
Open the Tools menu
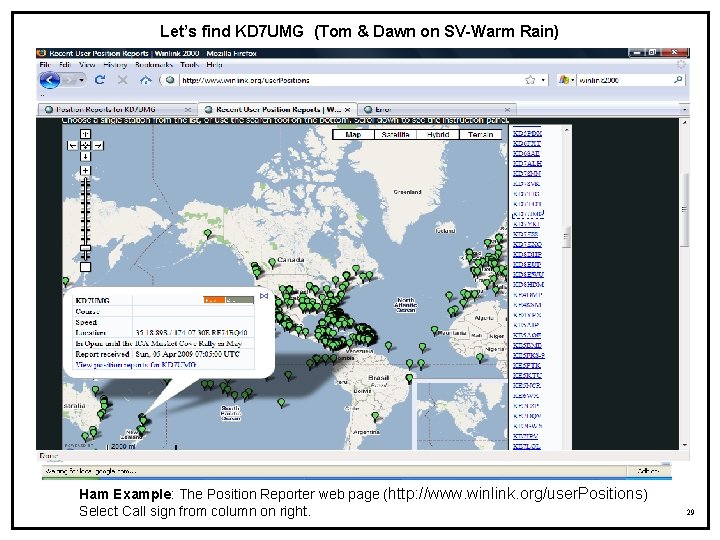(189, 65)
